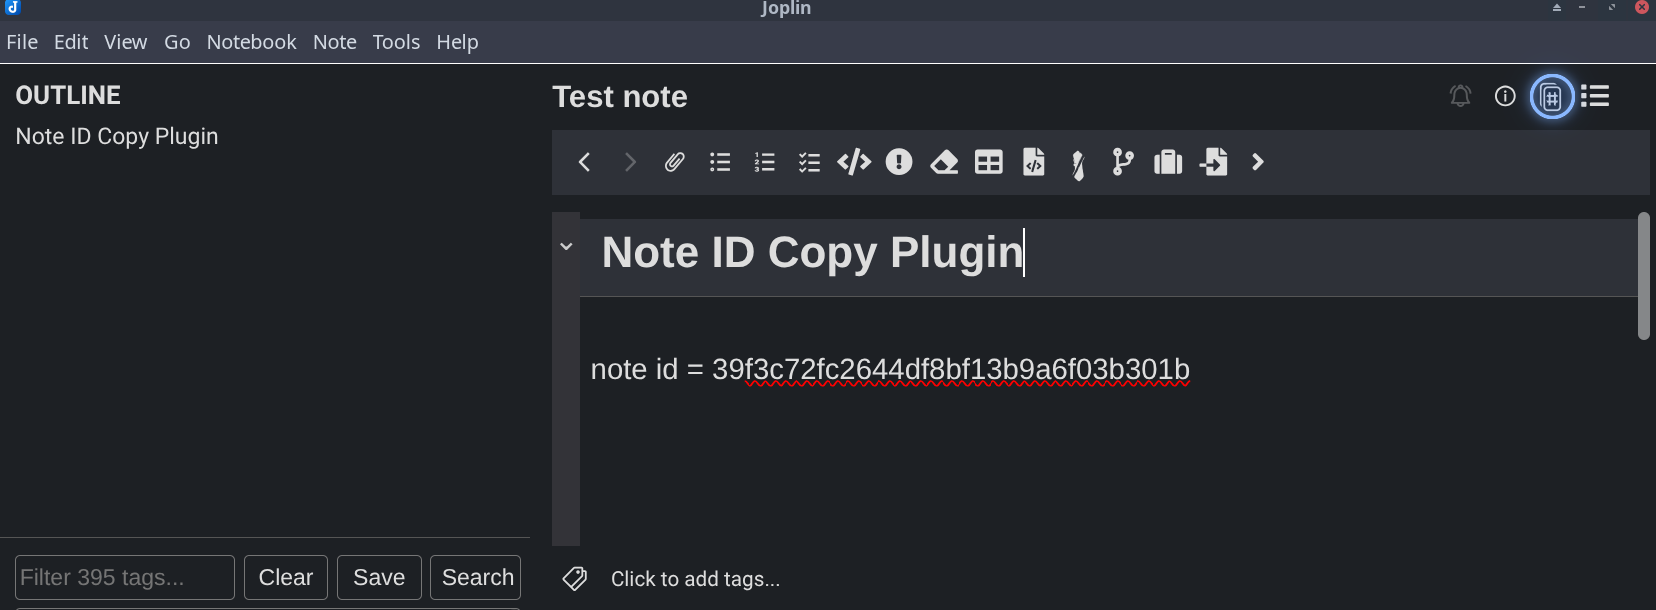The image size is (1656, 610).
Task: Click the Clear button
Action: coord(286,577)
